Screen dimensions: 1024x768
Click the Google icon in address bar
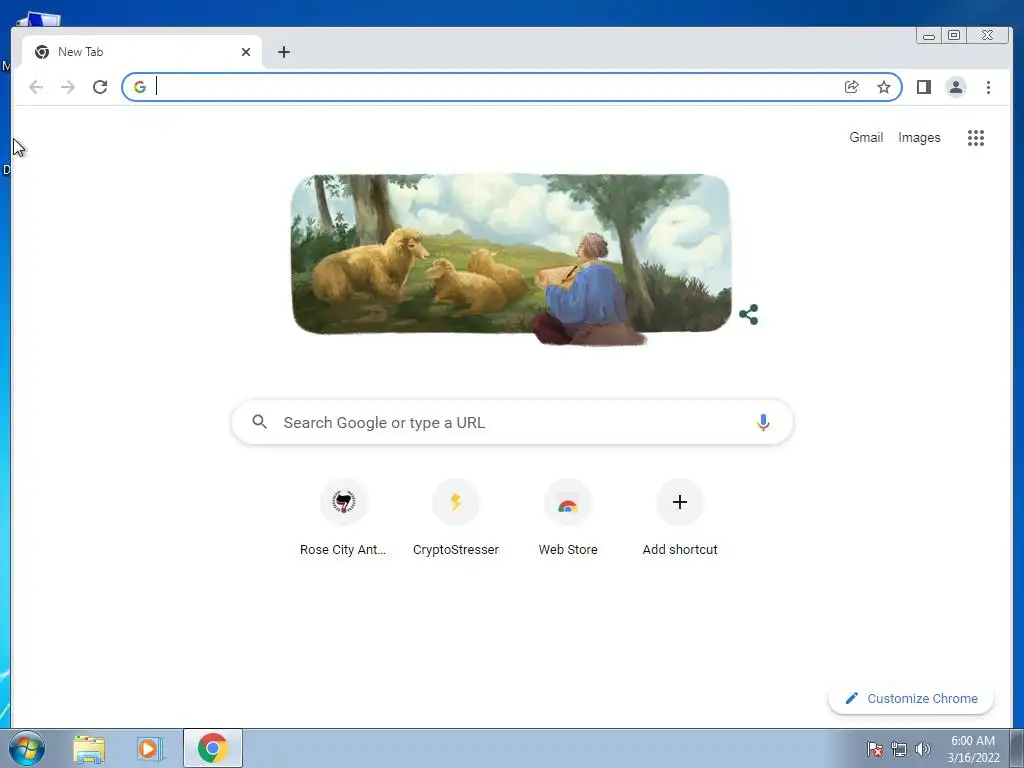tap(140, 87)
